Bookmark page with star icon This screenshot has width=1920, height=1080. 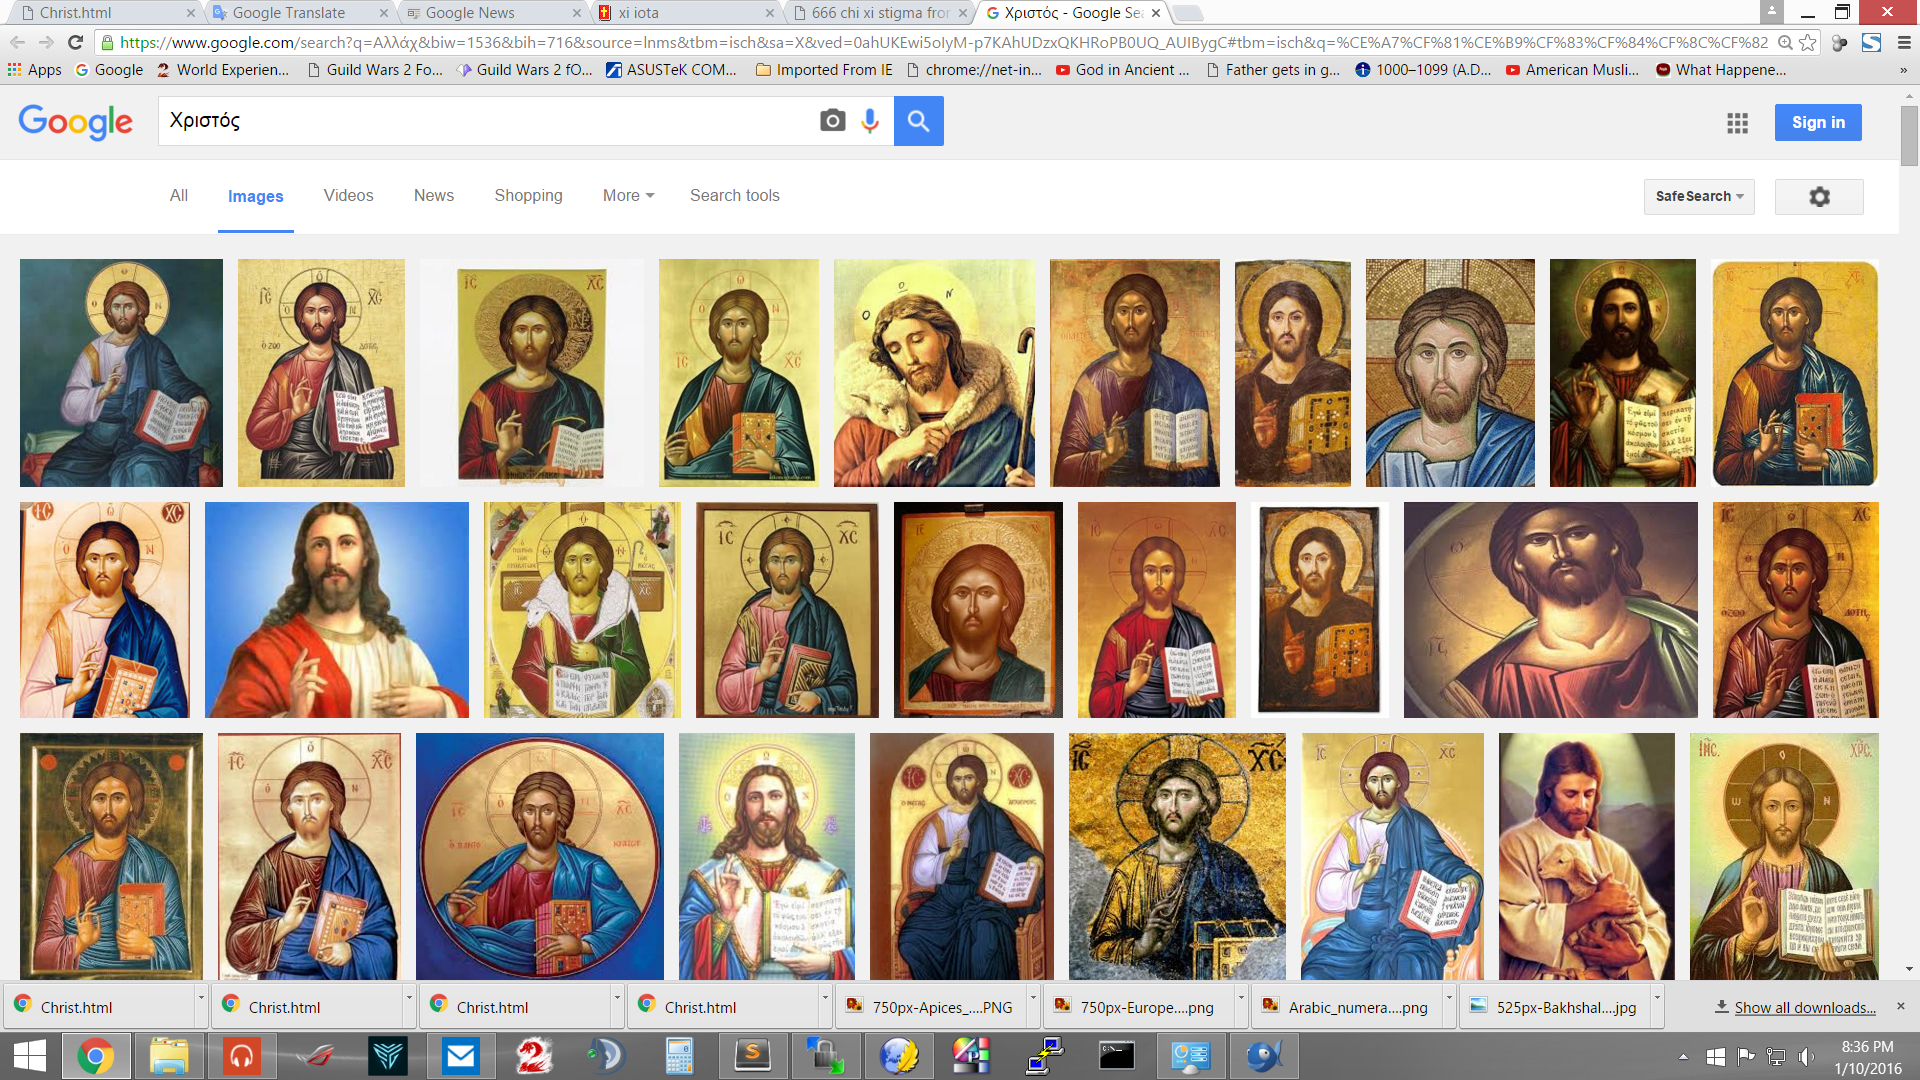(1807, 42)
